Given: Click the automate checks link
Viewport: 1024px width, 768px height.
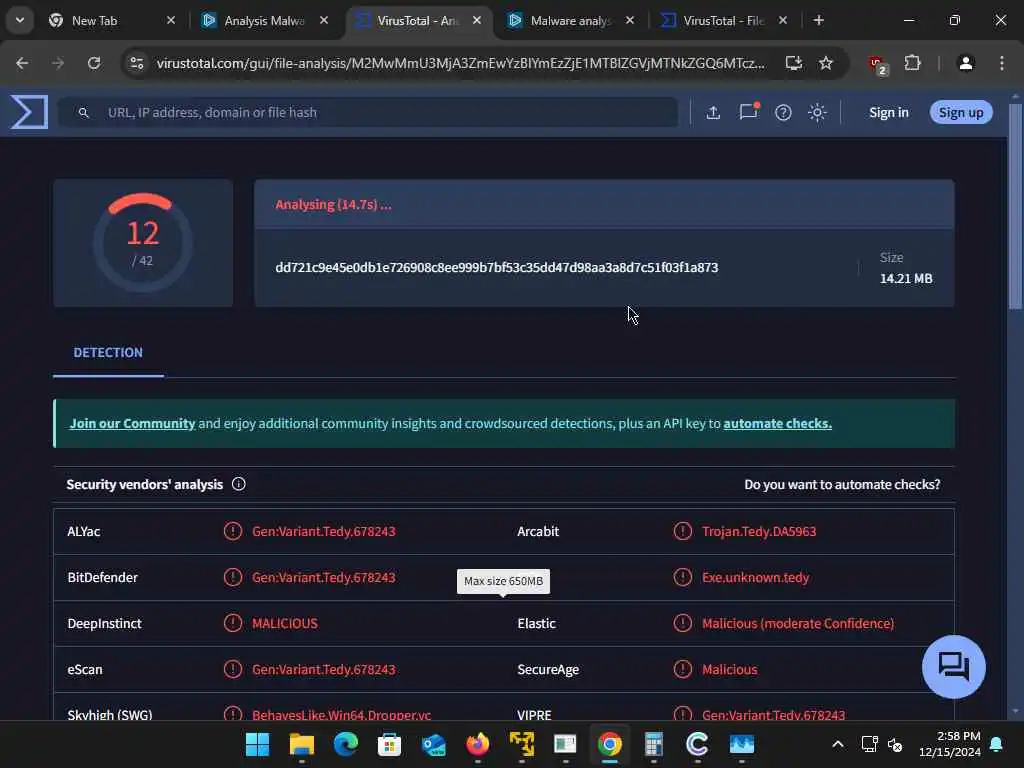Looking at the screenshot, I should (x=777, y=423).
